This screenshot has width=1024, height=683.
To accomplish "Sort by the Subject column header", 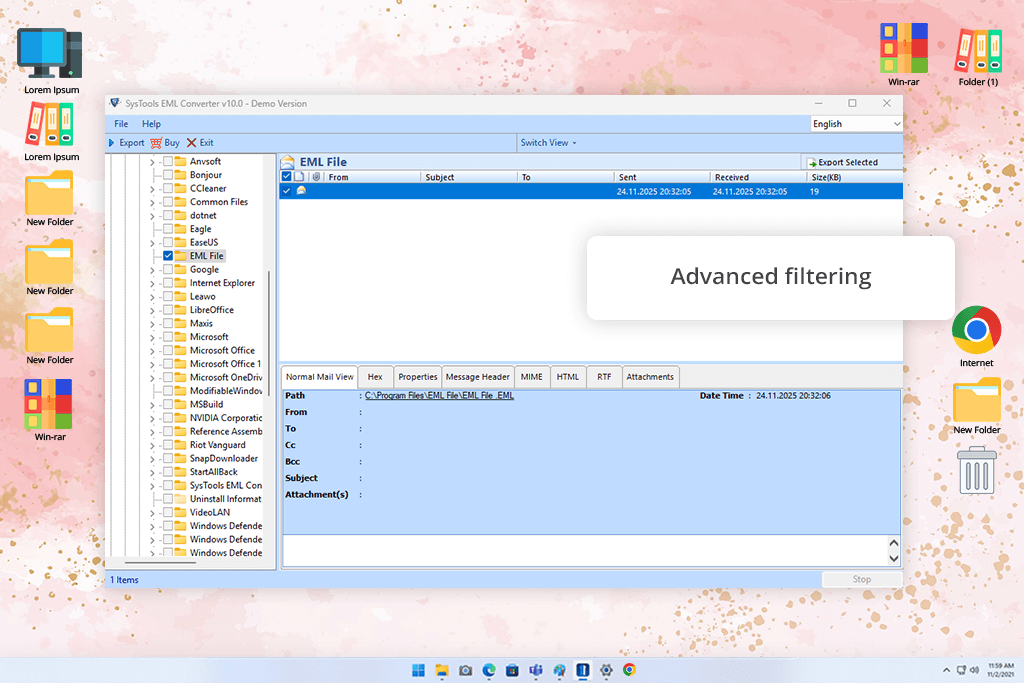I will click(469, 177).
